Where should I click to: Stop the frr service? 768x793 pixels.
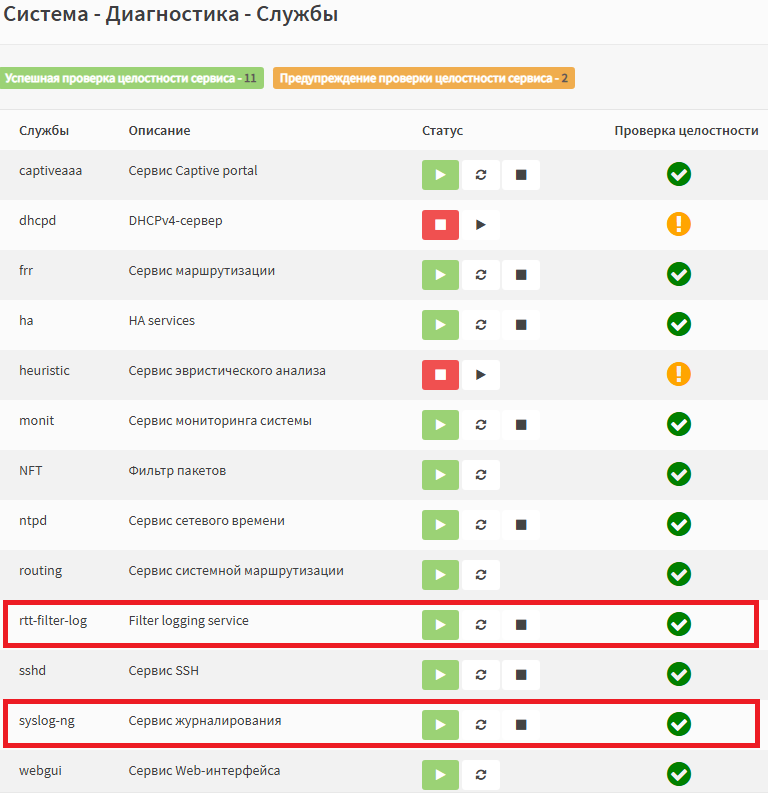point(521,275)
